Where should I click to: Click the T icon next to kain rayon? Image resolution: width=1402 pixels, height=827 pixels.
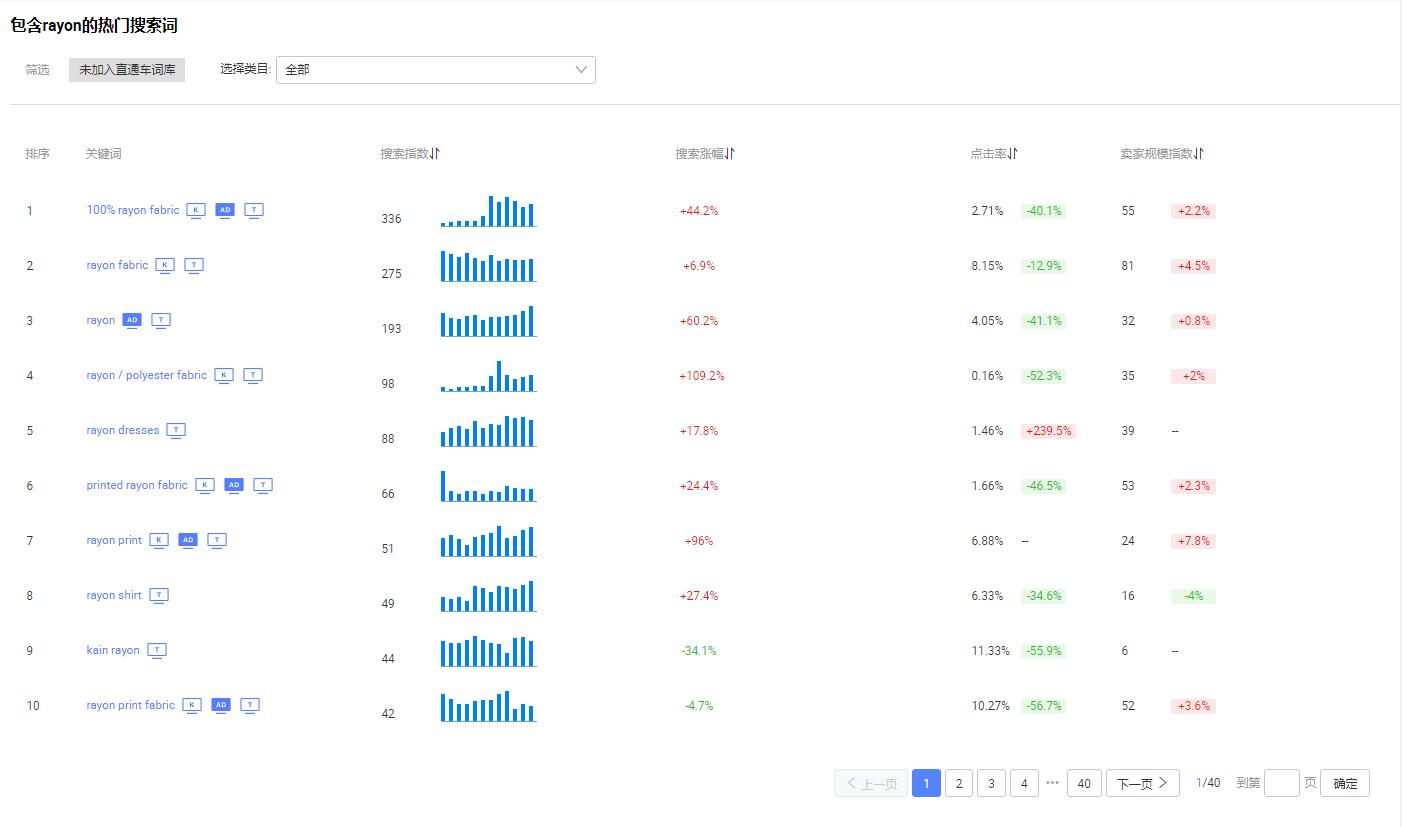pyautogui.click(x=157, y=650)
